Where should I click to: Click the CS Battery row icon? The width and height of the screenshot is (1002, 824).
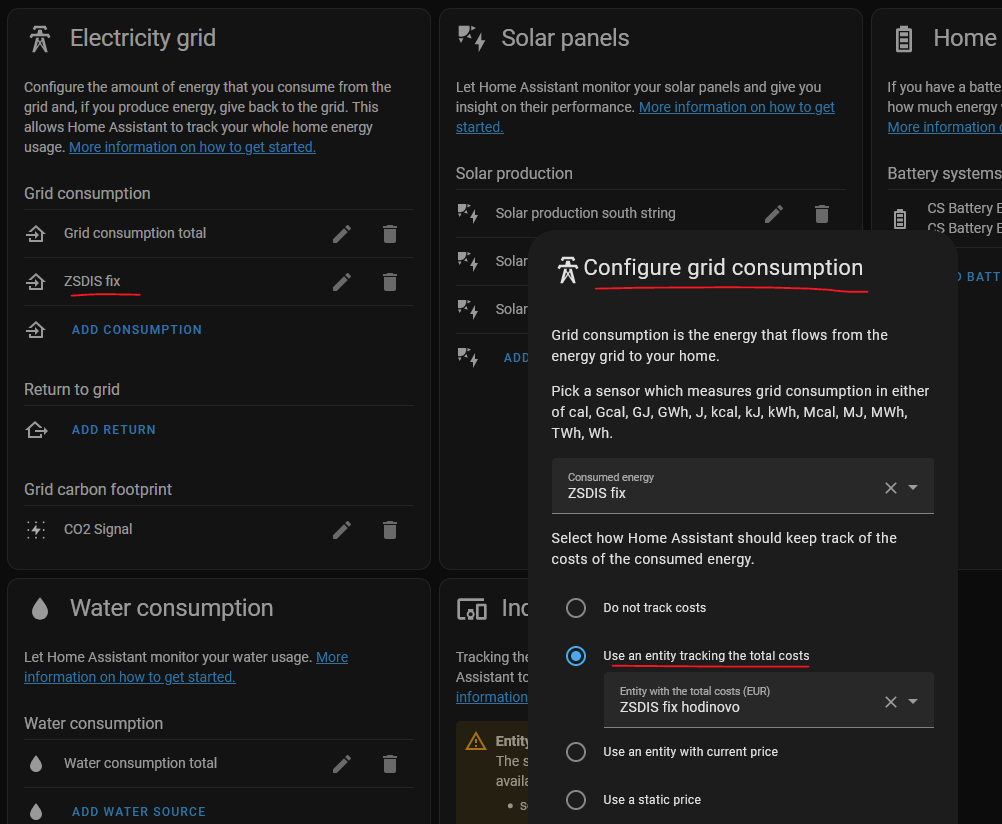[900, 219]
